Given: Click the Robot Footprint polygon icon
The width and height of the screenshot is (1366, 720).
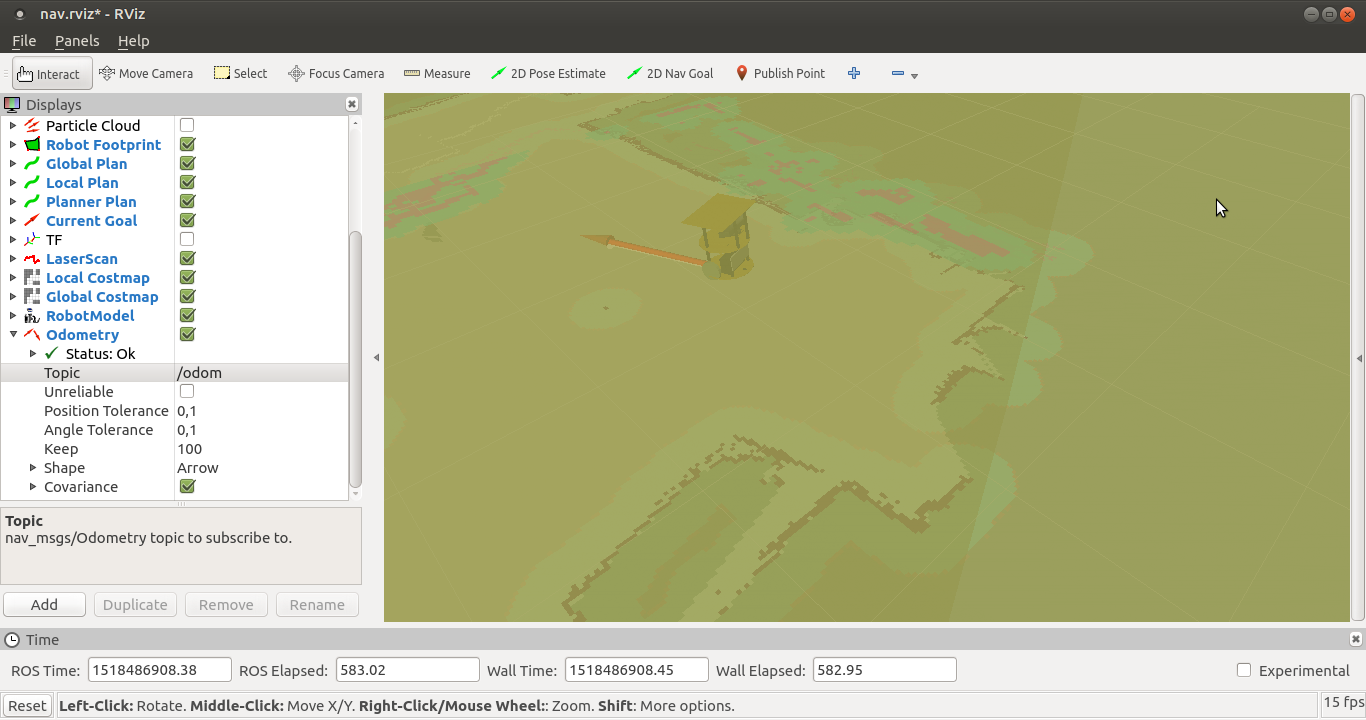Looking at the screenshot, I should (32, 144).
